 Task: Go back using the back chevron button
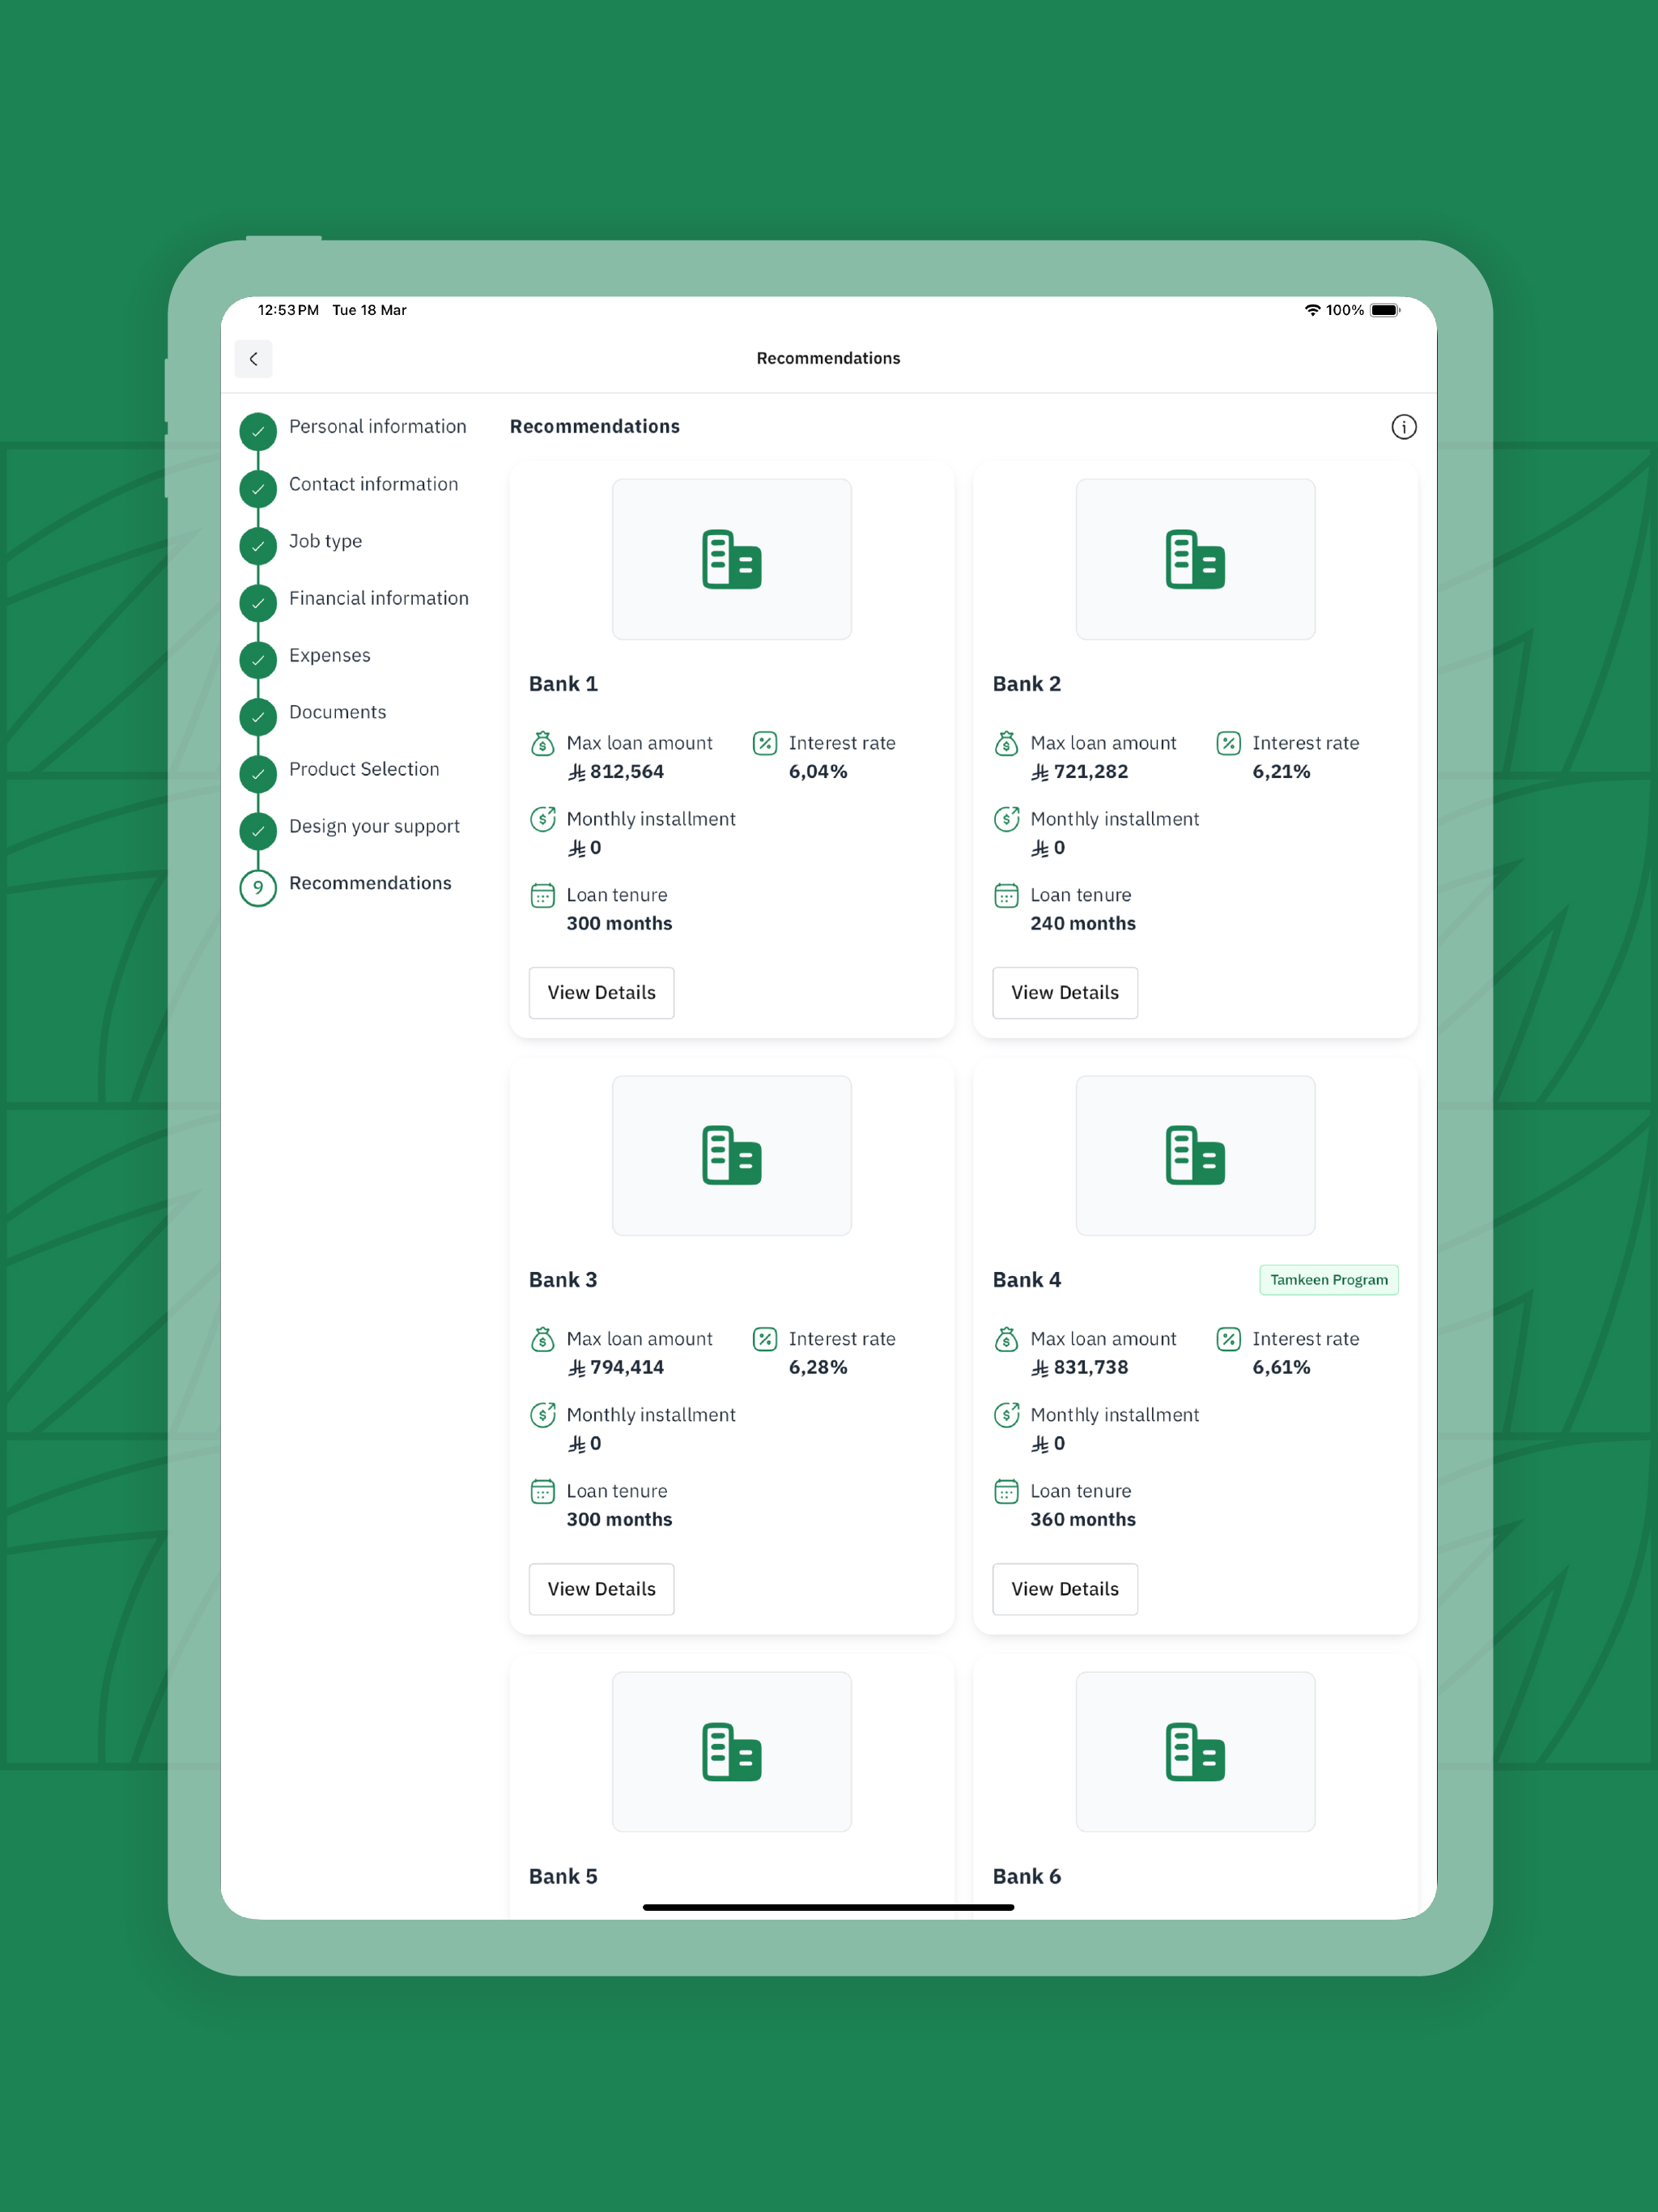coord(253,359)
